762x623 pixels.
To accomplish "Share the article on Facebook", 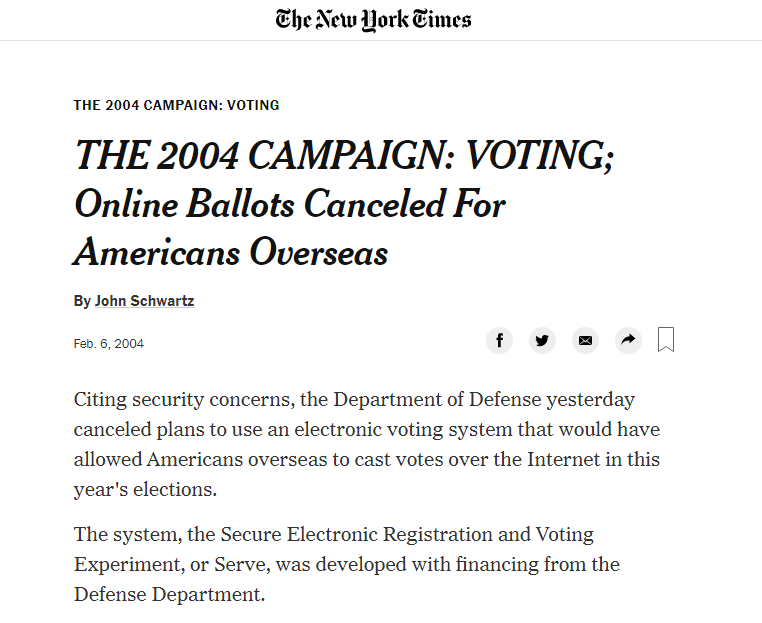I will pyautogui.click(x=500, y=340).
